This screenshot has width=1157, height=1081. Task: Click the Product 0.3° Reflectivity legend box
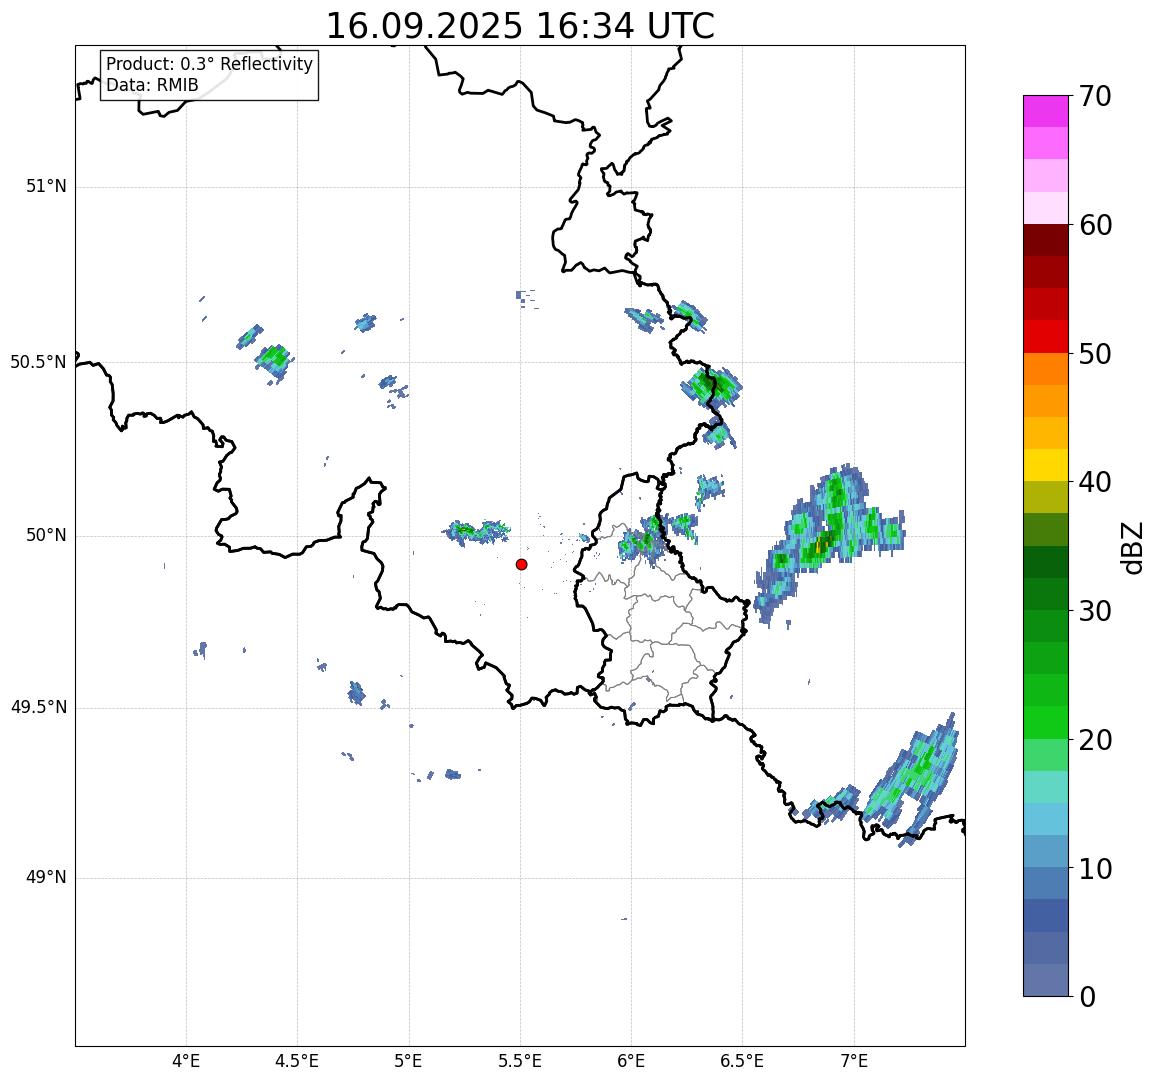coord(210,75)
